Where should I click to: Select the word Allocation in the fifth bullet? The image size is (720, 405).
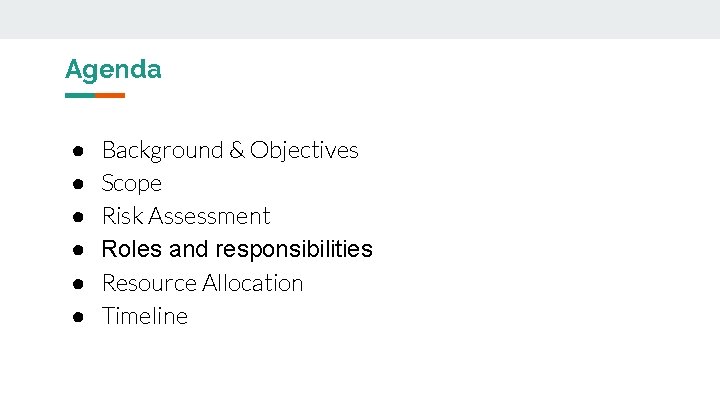click(x=252, y=283)
